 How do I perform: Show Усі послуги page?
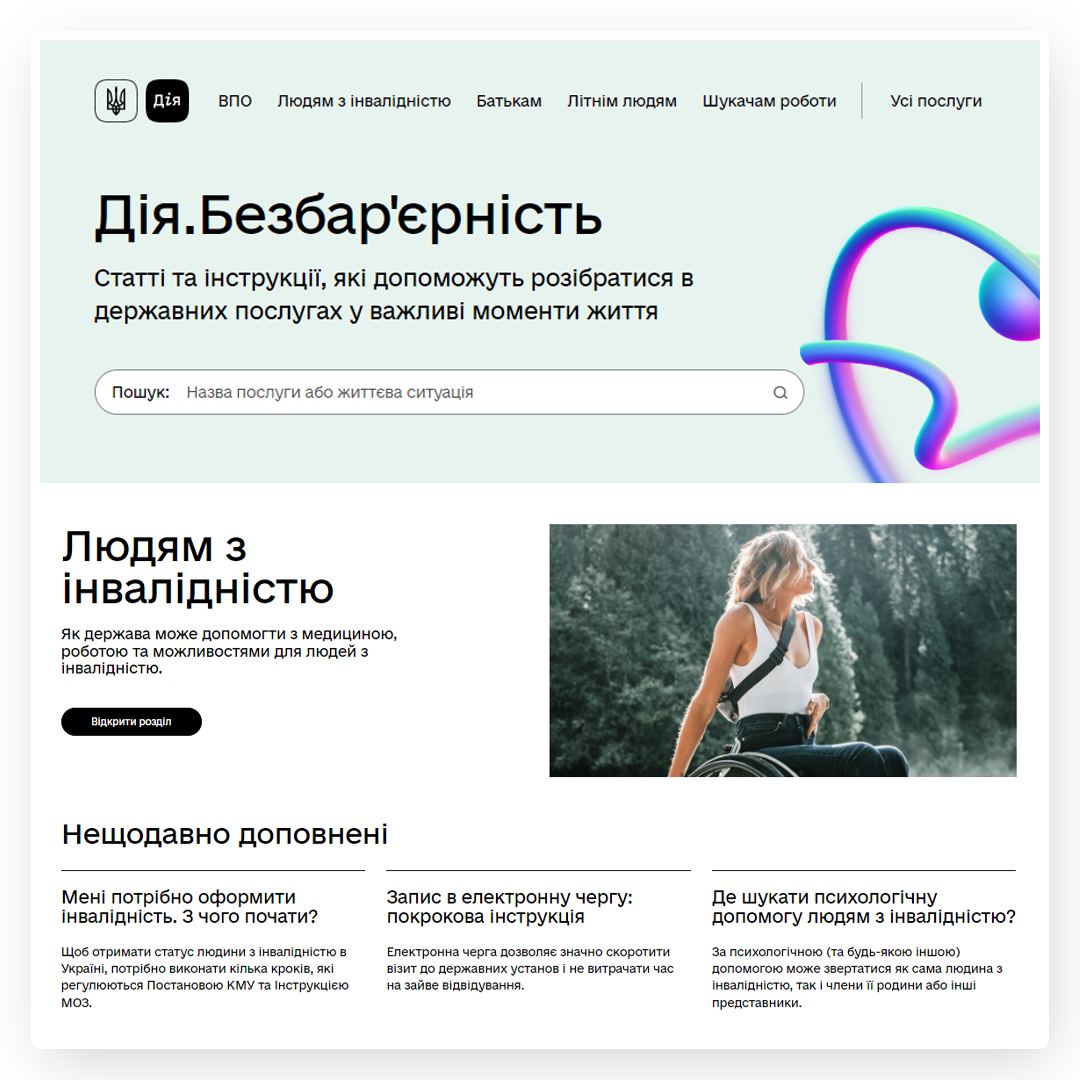[935, 101]
